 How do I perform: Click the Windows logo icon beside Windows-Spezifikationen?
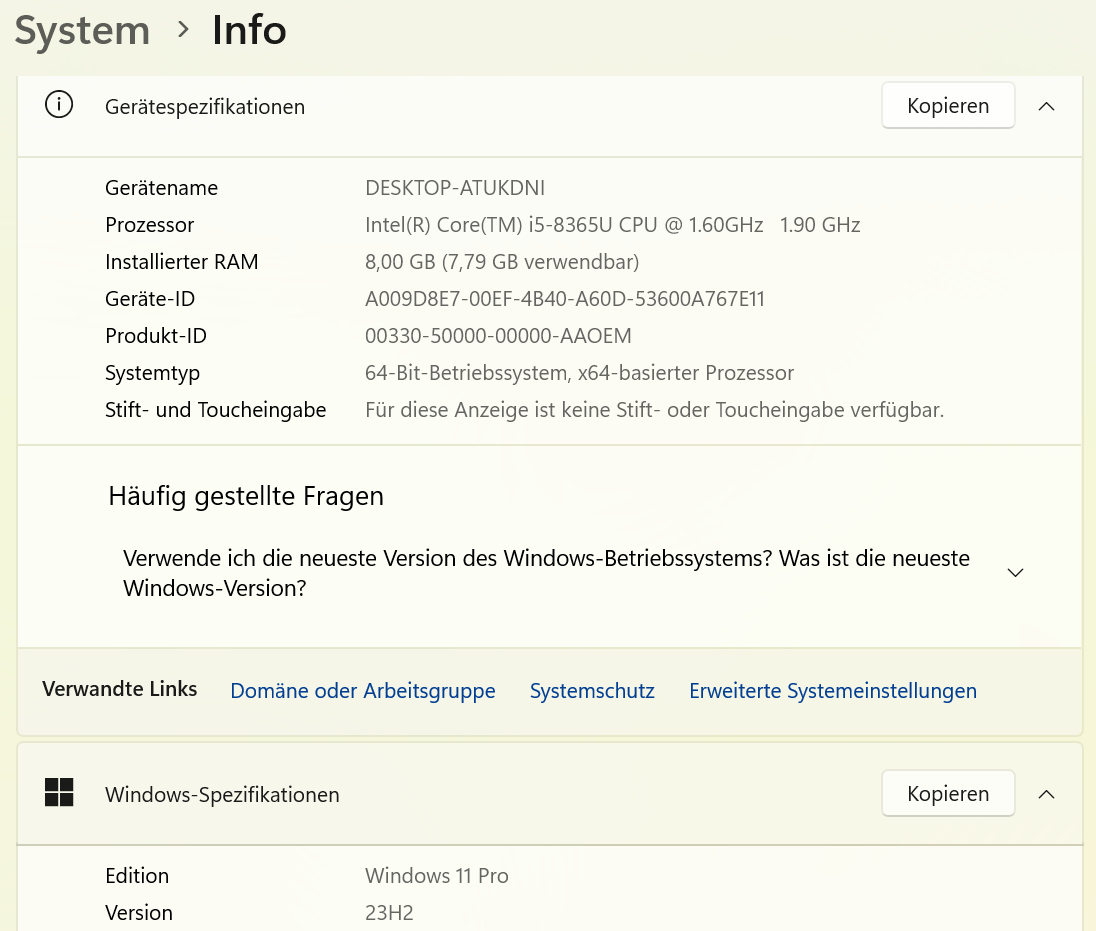point(59,793)
